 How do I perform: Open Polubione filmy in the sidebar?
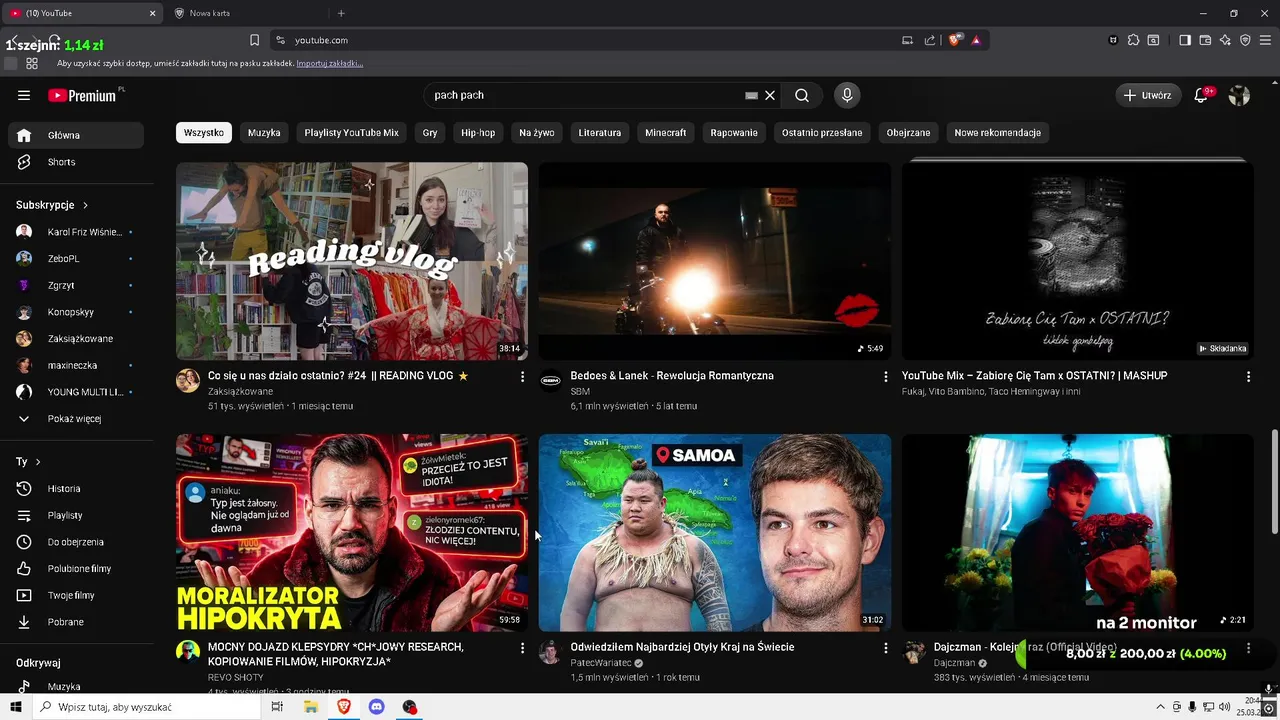pos(76,569)
